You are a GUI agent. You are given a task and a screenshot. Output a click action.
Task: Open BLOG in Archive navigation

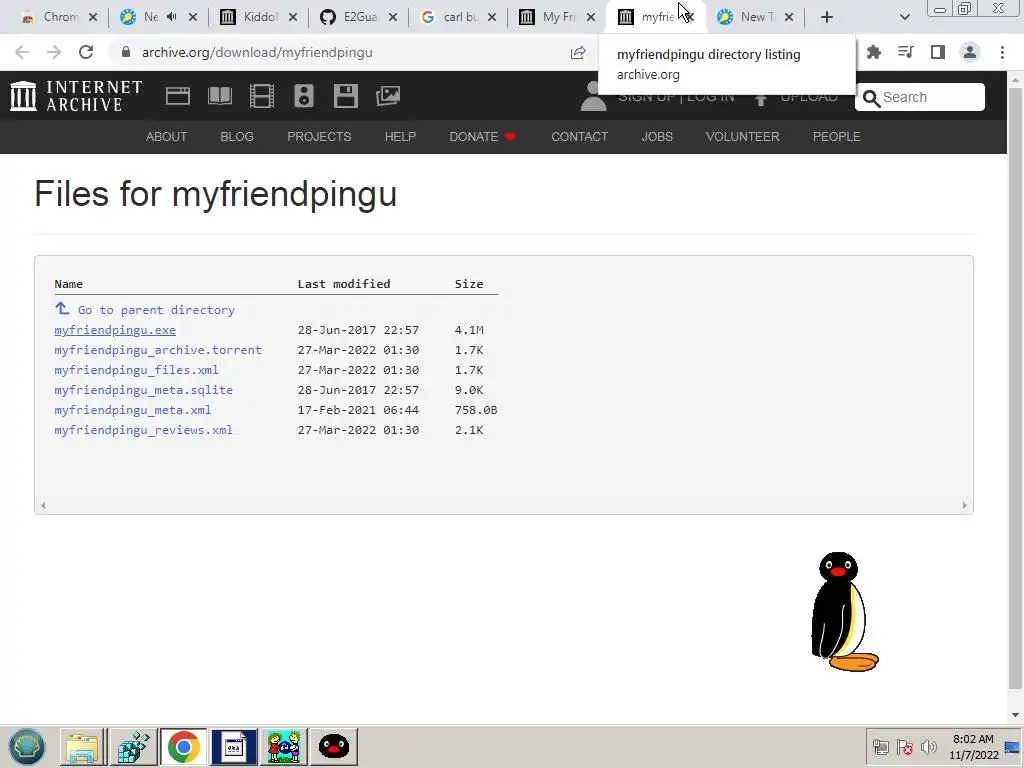click(237, 136)
